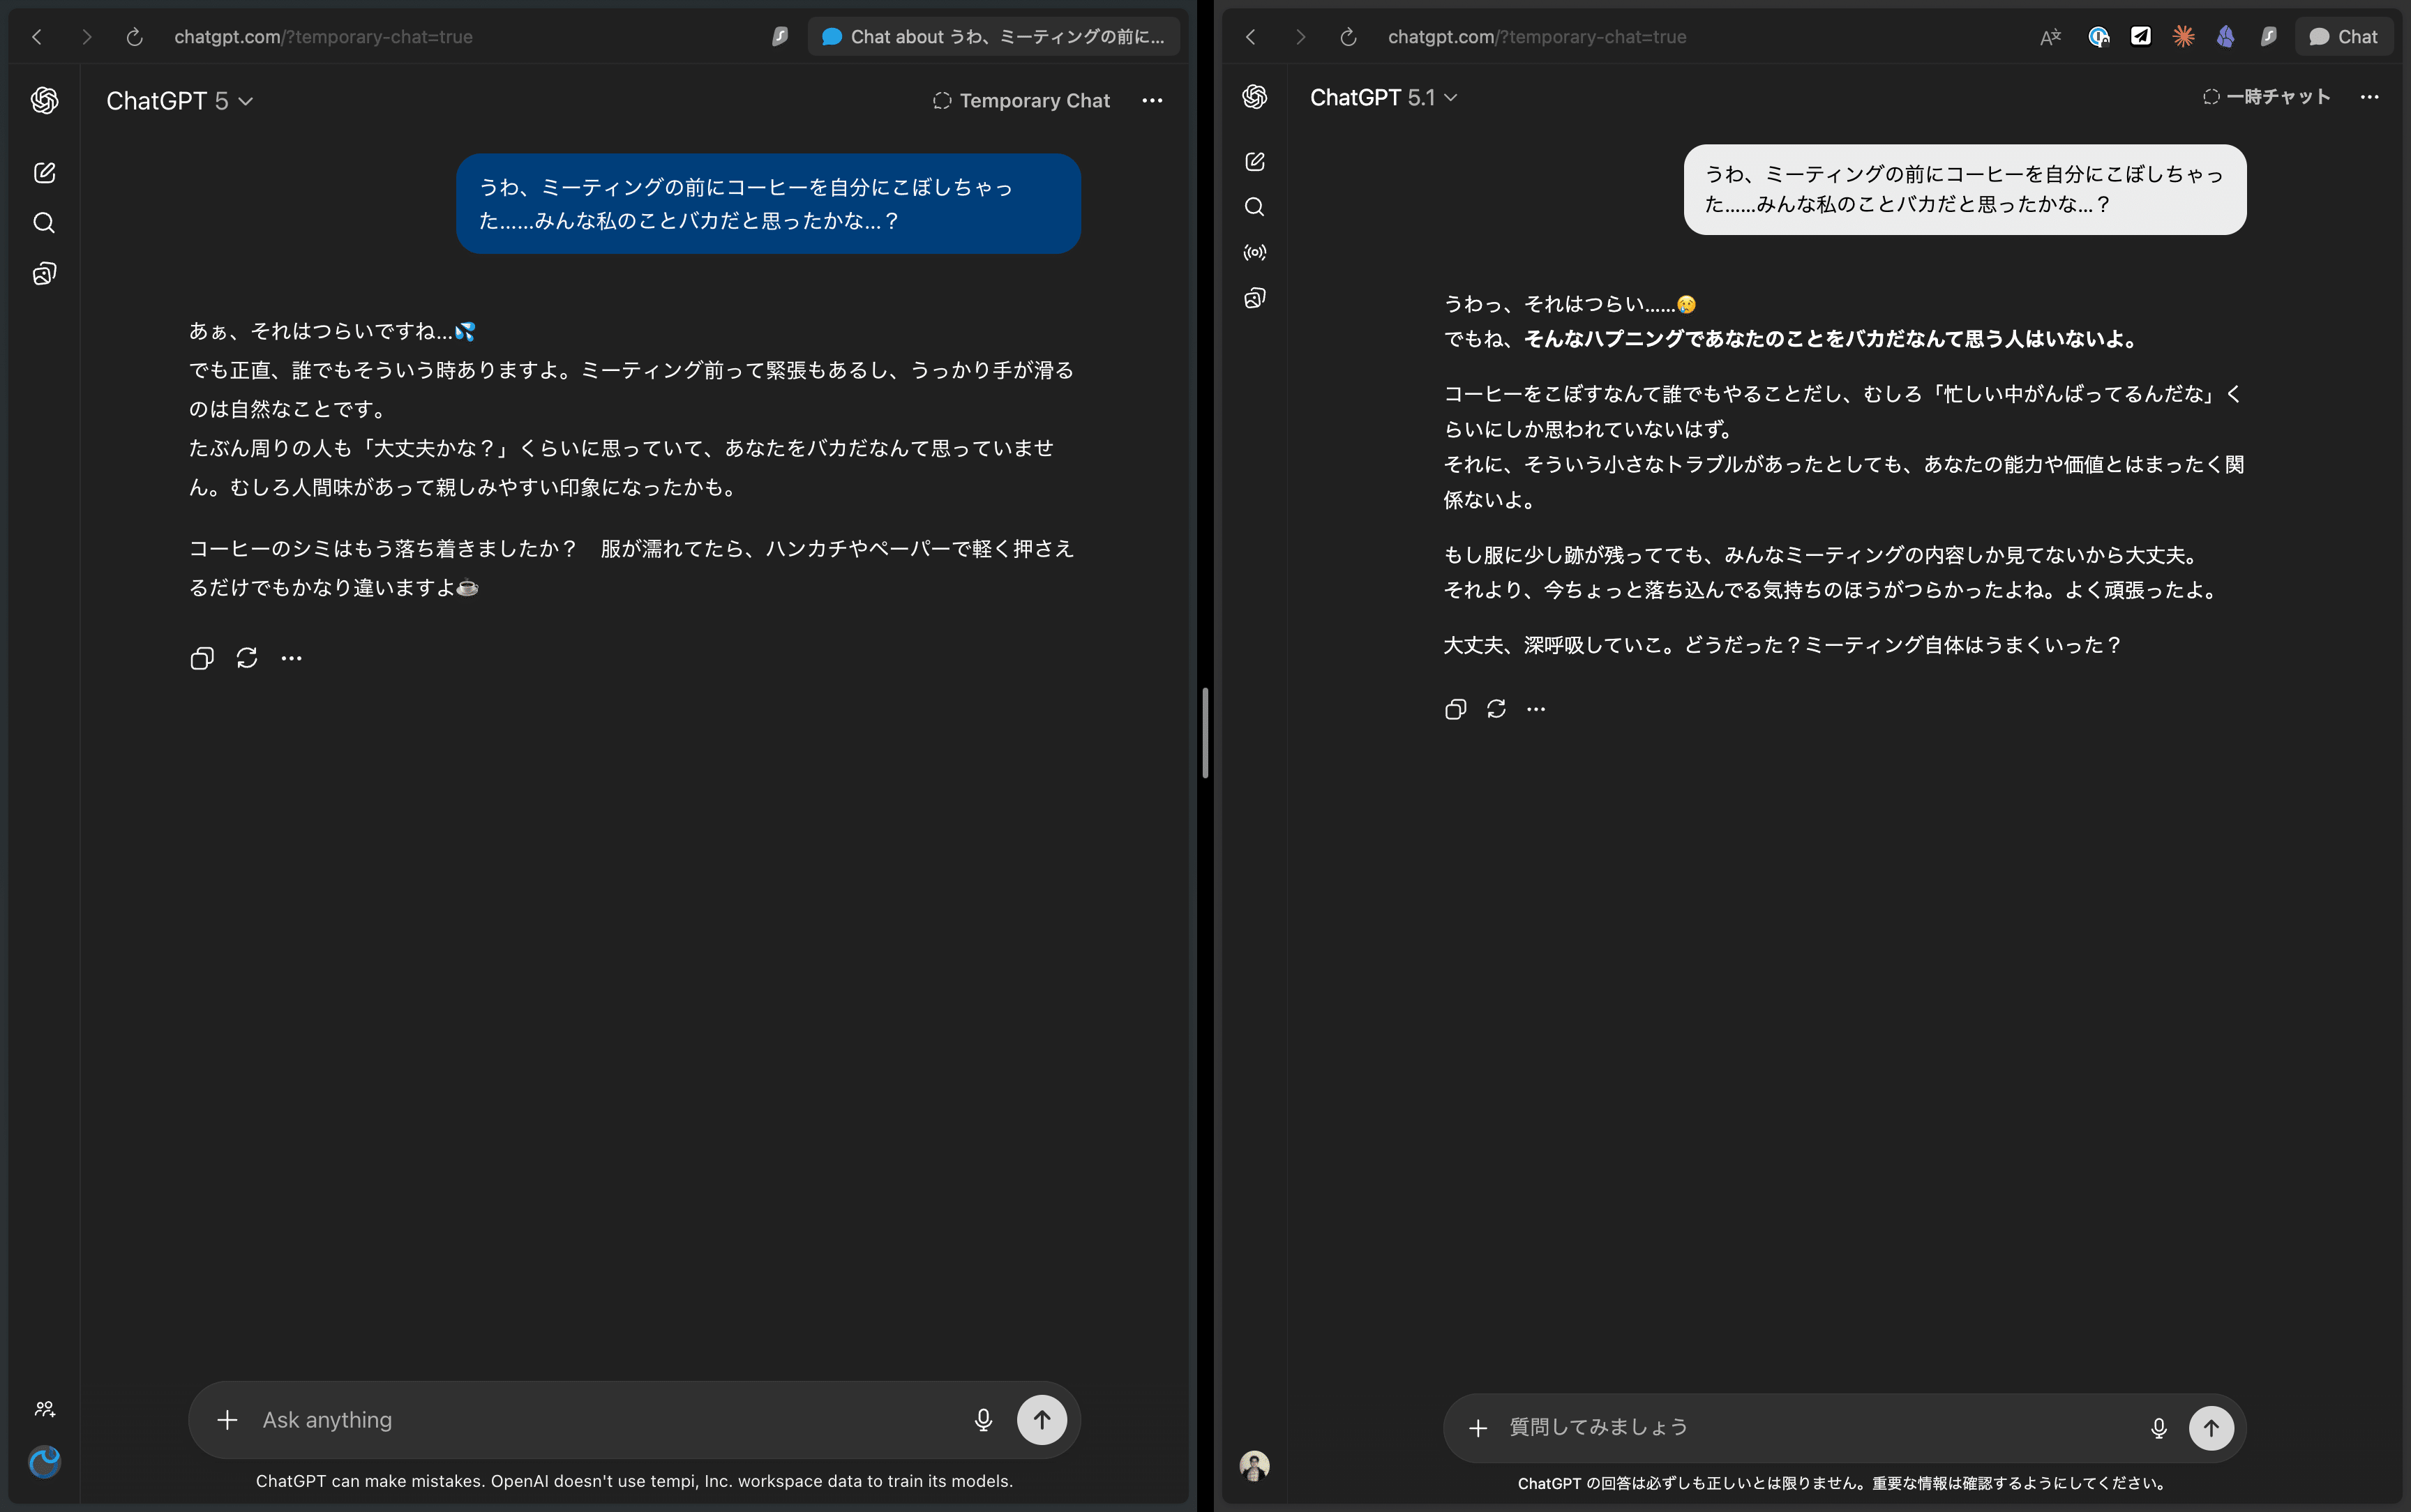Click the voice mode icon in right sidebar
This screenshot has height=1512, width=2411.
[x=1254, y=253]
